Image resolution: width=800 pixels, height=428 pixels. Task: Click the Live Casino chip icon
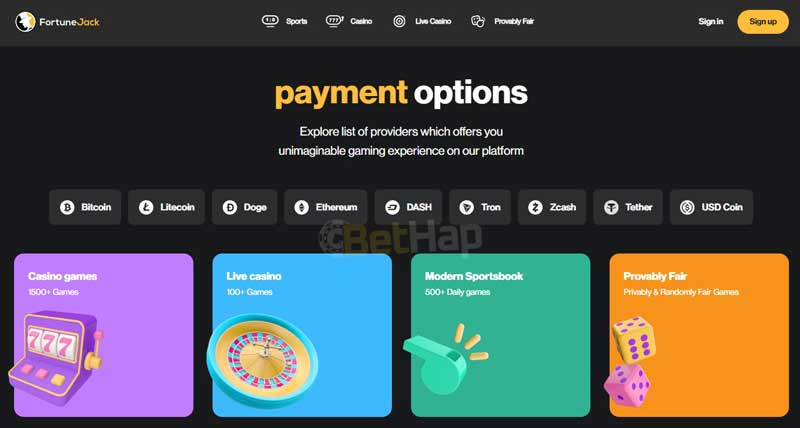pyautogui.click(x=399, y=21)
